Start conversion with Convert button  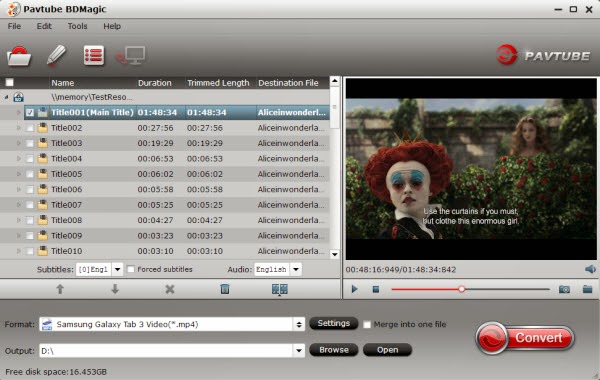pyautogui.click(x=525, y=338)
